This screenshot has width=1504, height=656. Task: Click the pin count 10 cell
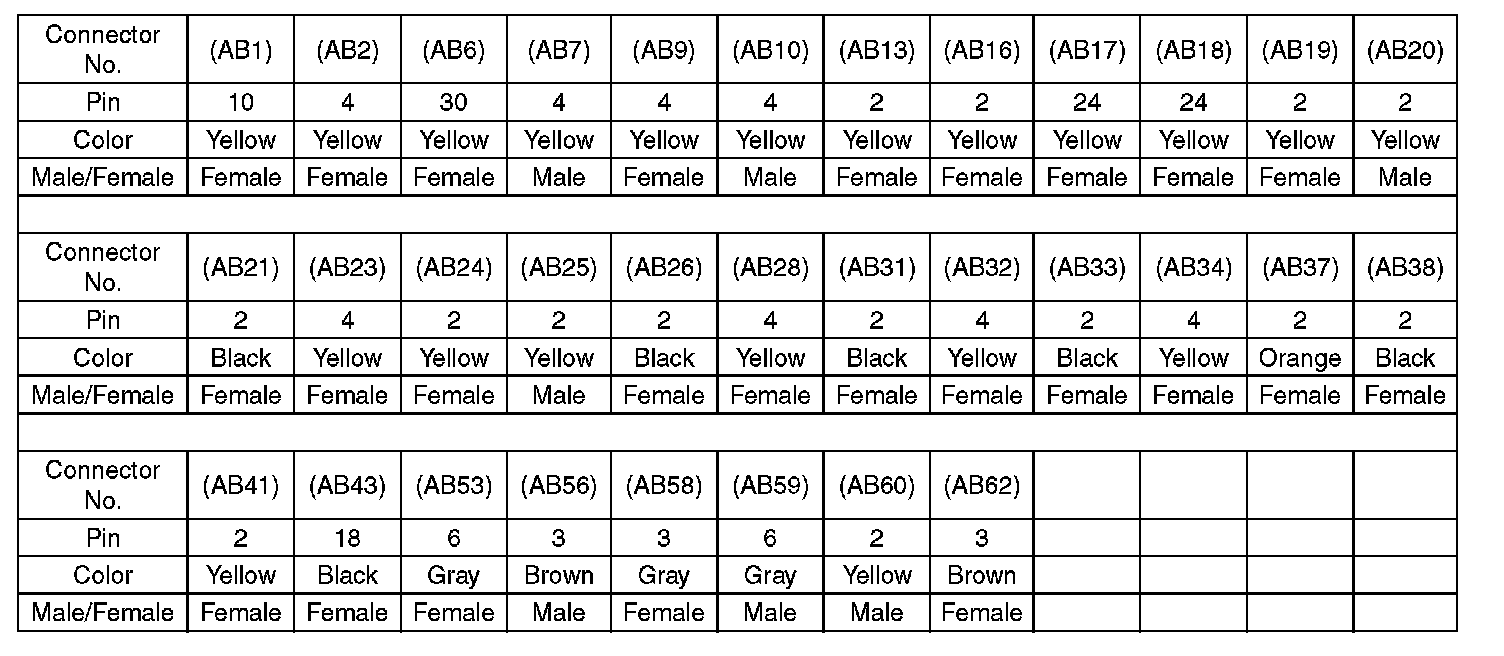tap(240, 103)
